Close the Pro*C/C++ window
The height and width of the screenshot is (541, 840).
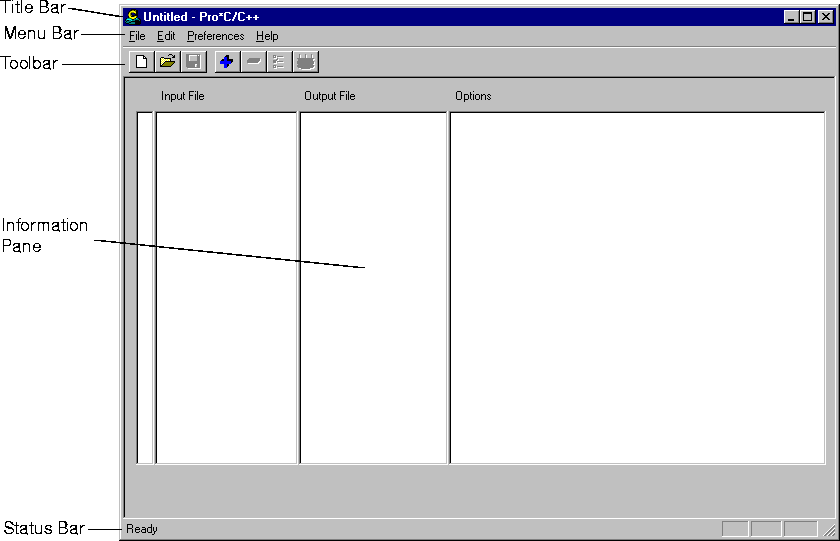[826, 17]
